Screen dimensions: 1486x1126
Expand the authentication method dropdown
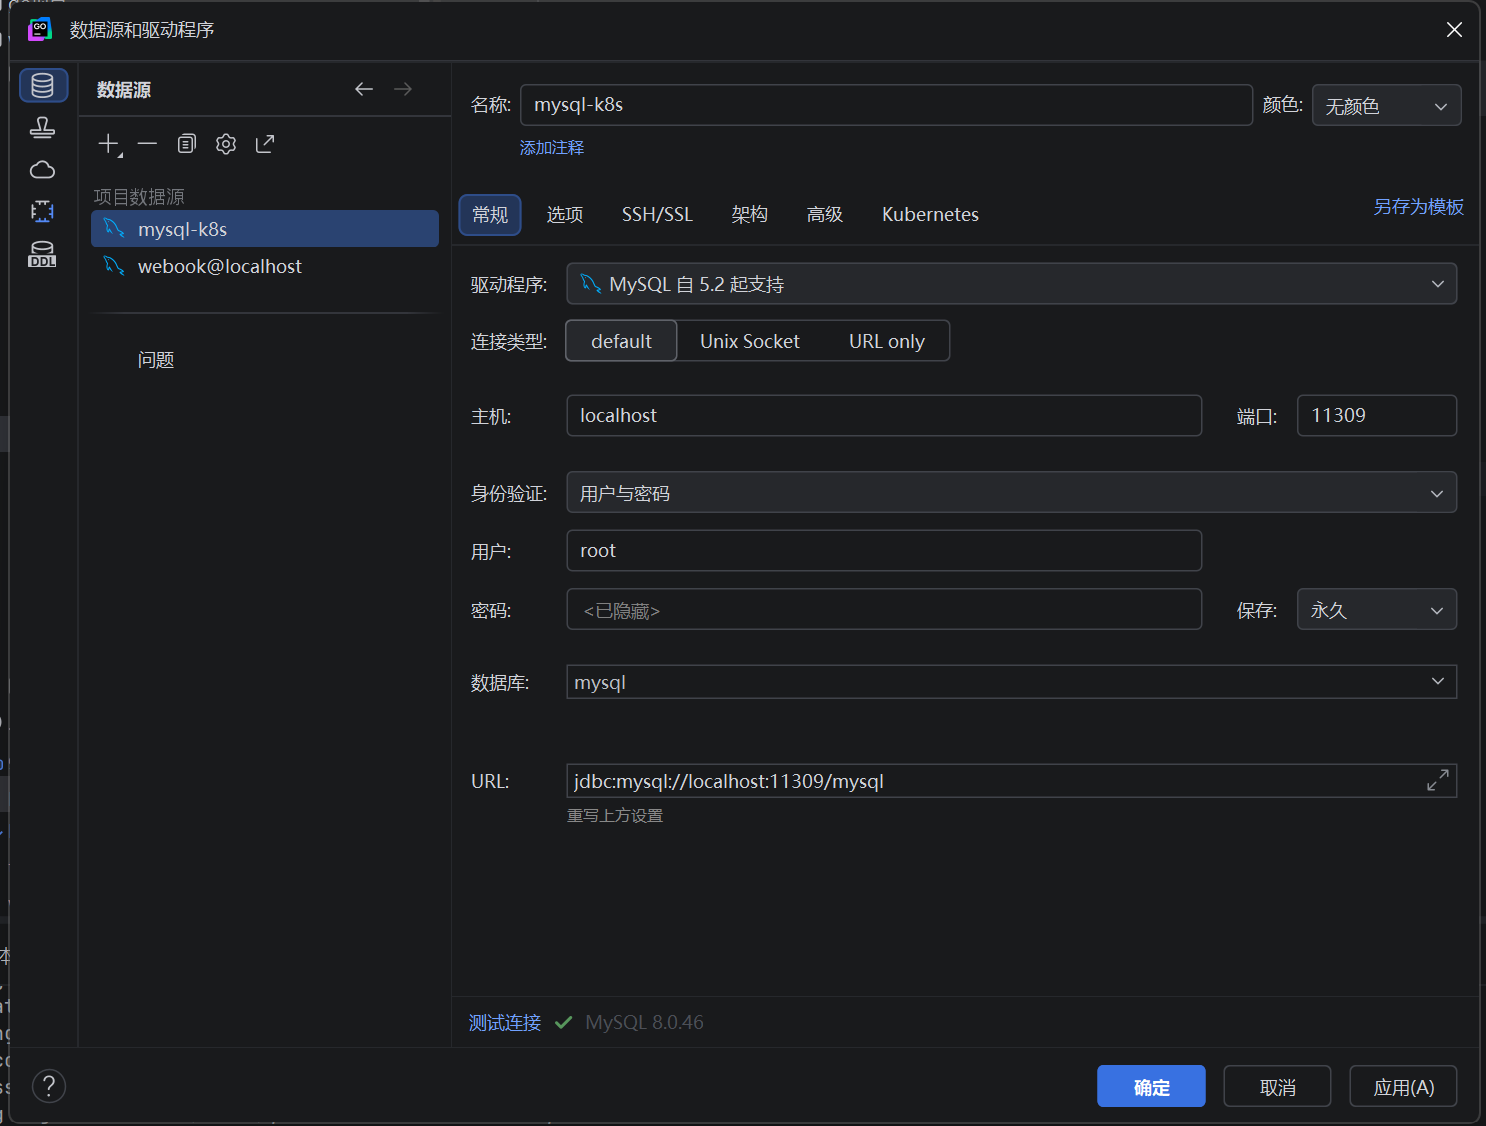click(x=1011, y=493)
